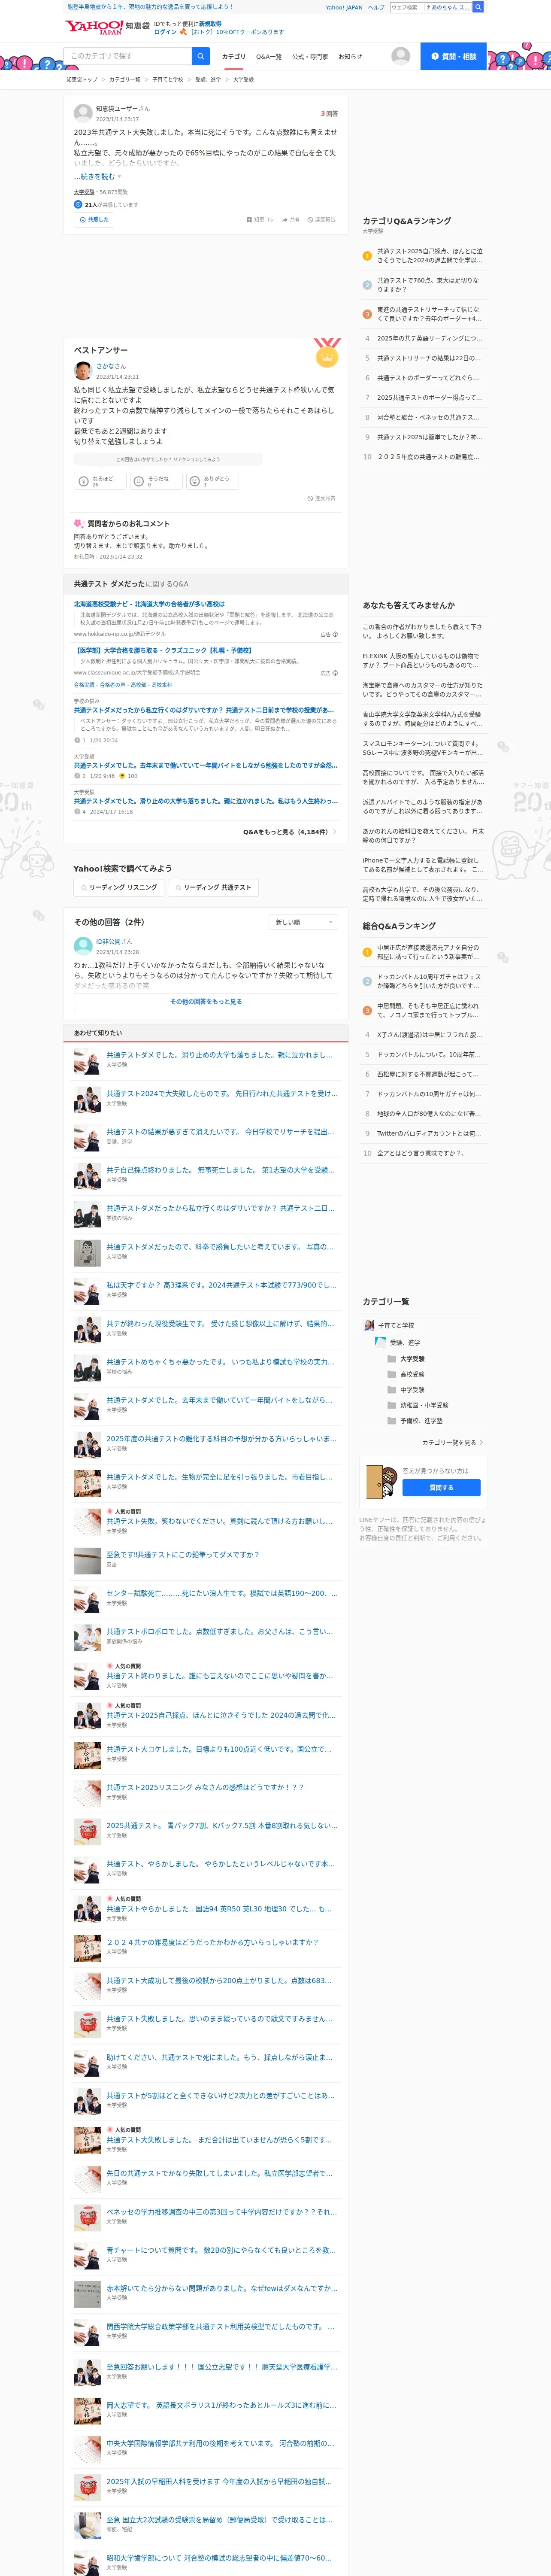
Task: Report the best answer via 違反報告
Action: [x=322, y=498]
